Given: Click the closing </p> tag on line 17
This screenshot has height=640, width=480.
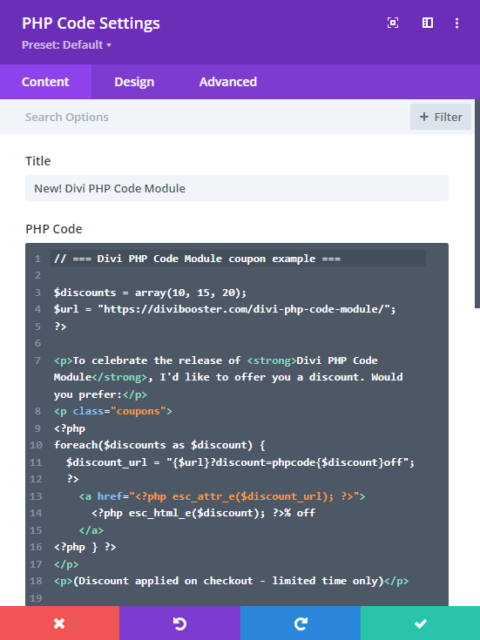Looking at the screenshot, I should click(x=66, y=564).
